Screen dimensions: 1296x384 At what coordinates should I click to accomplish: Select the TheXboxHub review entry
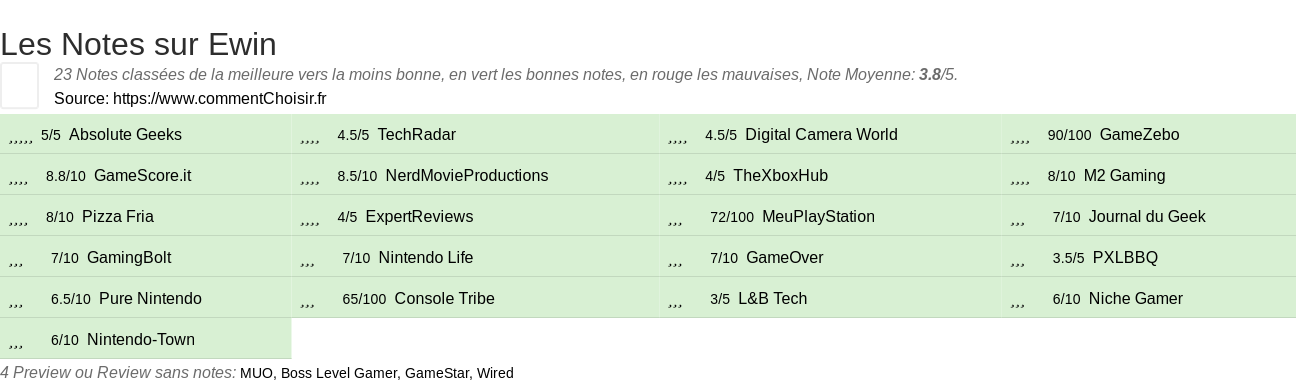click(780, 176)
